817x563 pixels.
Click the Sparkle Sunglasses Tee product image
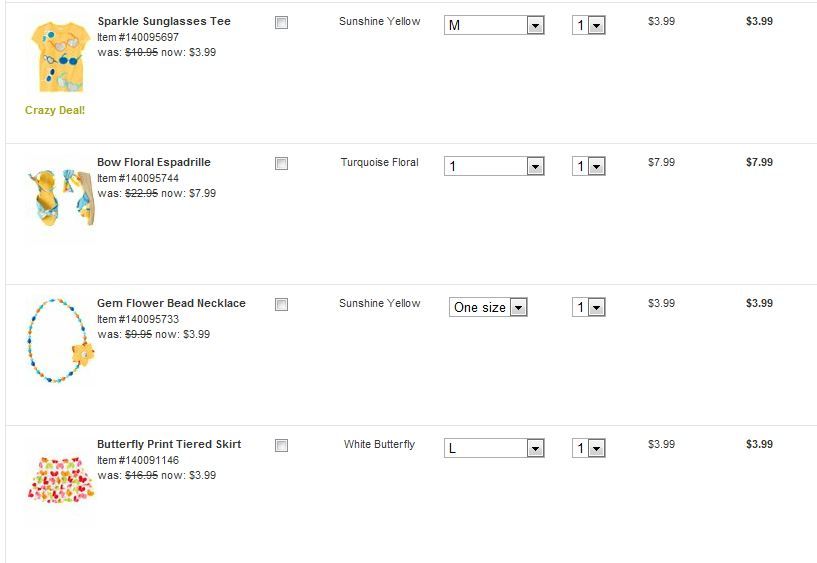click(55, 57)
